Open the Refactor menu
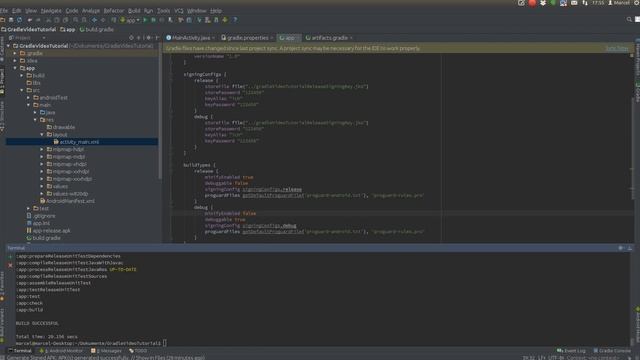Image resolution: width=640 pixels, height=360 pixels. tap(113, 11)
